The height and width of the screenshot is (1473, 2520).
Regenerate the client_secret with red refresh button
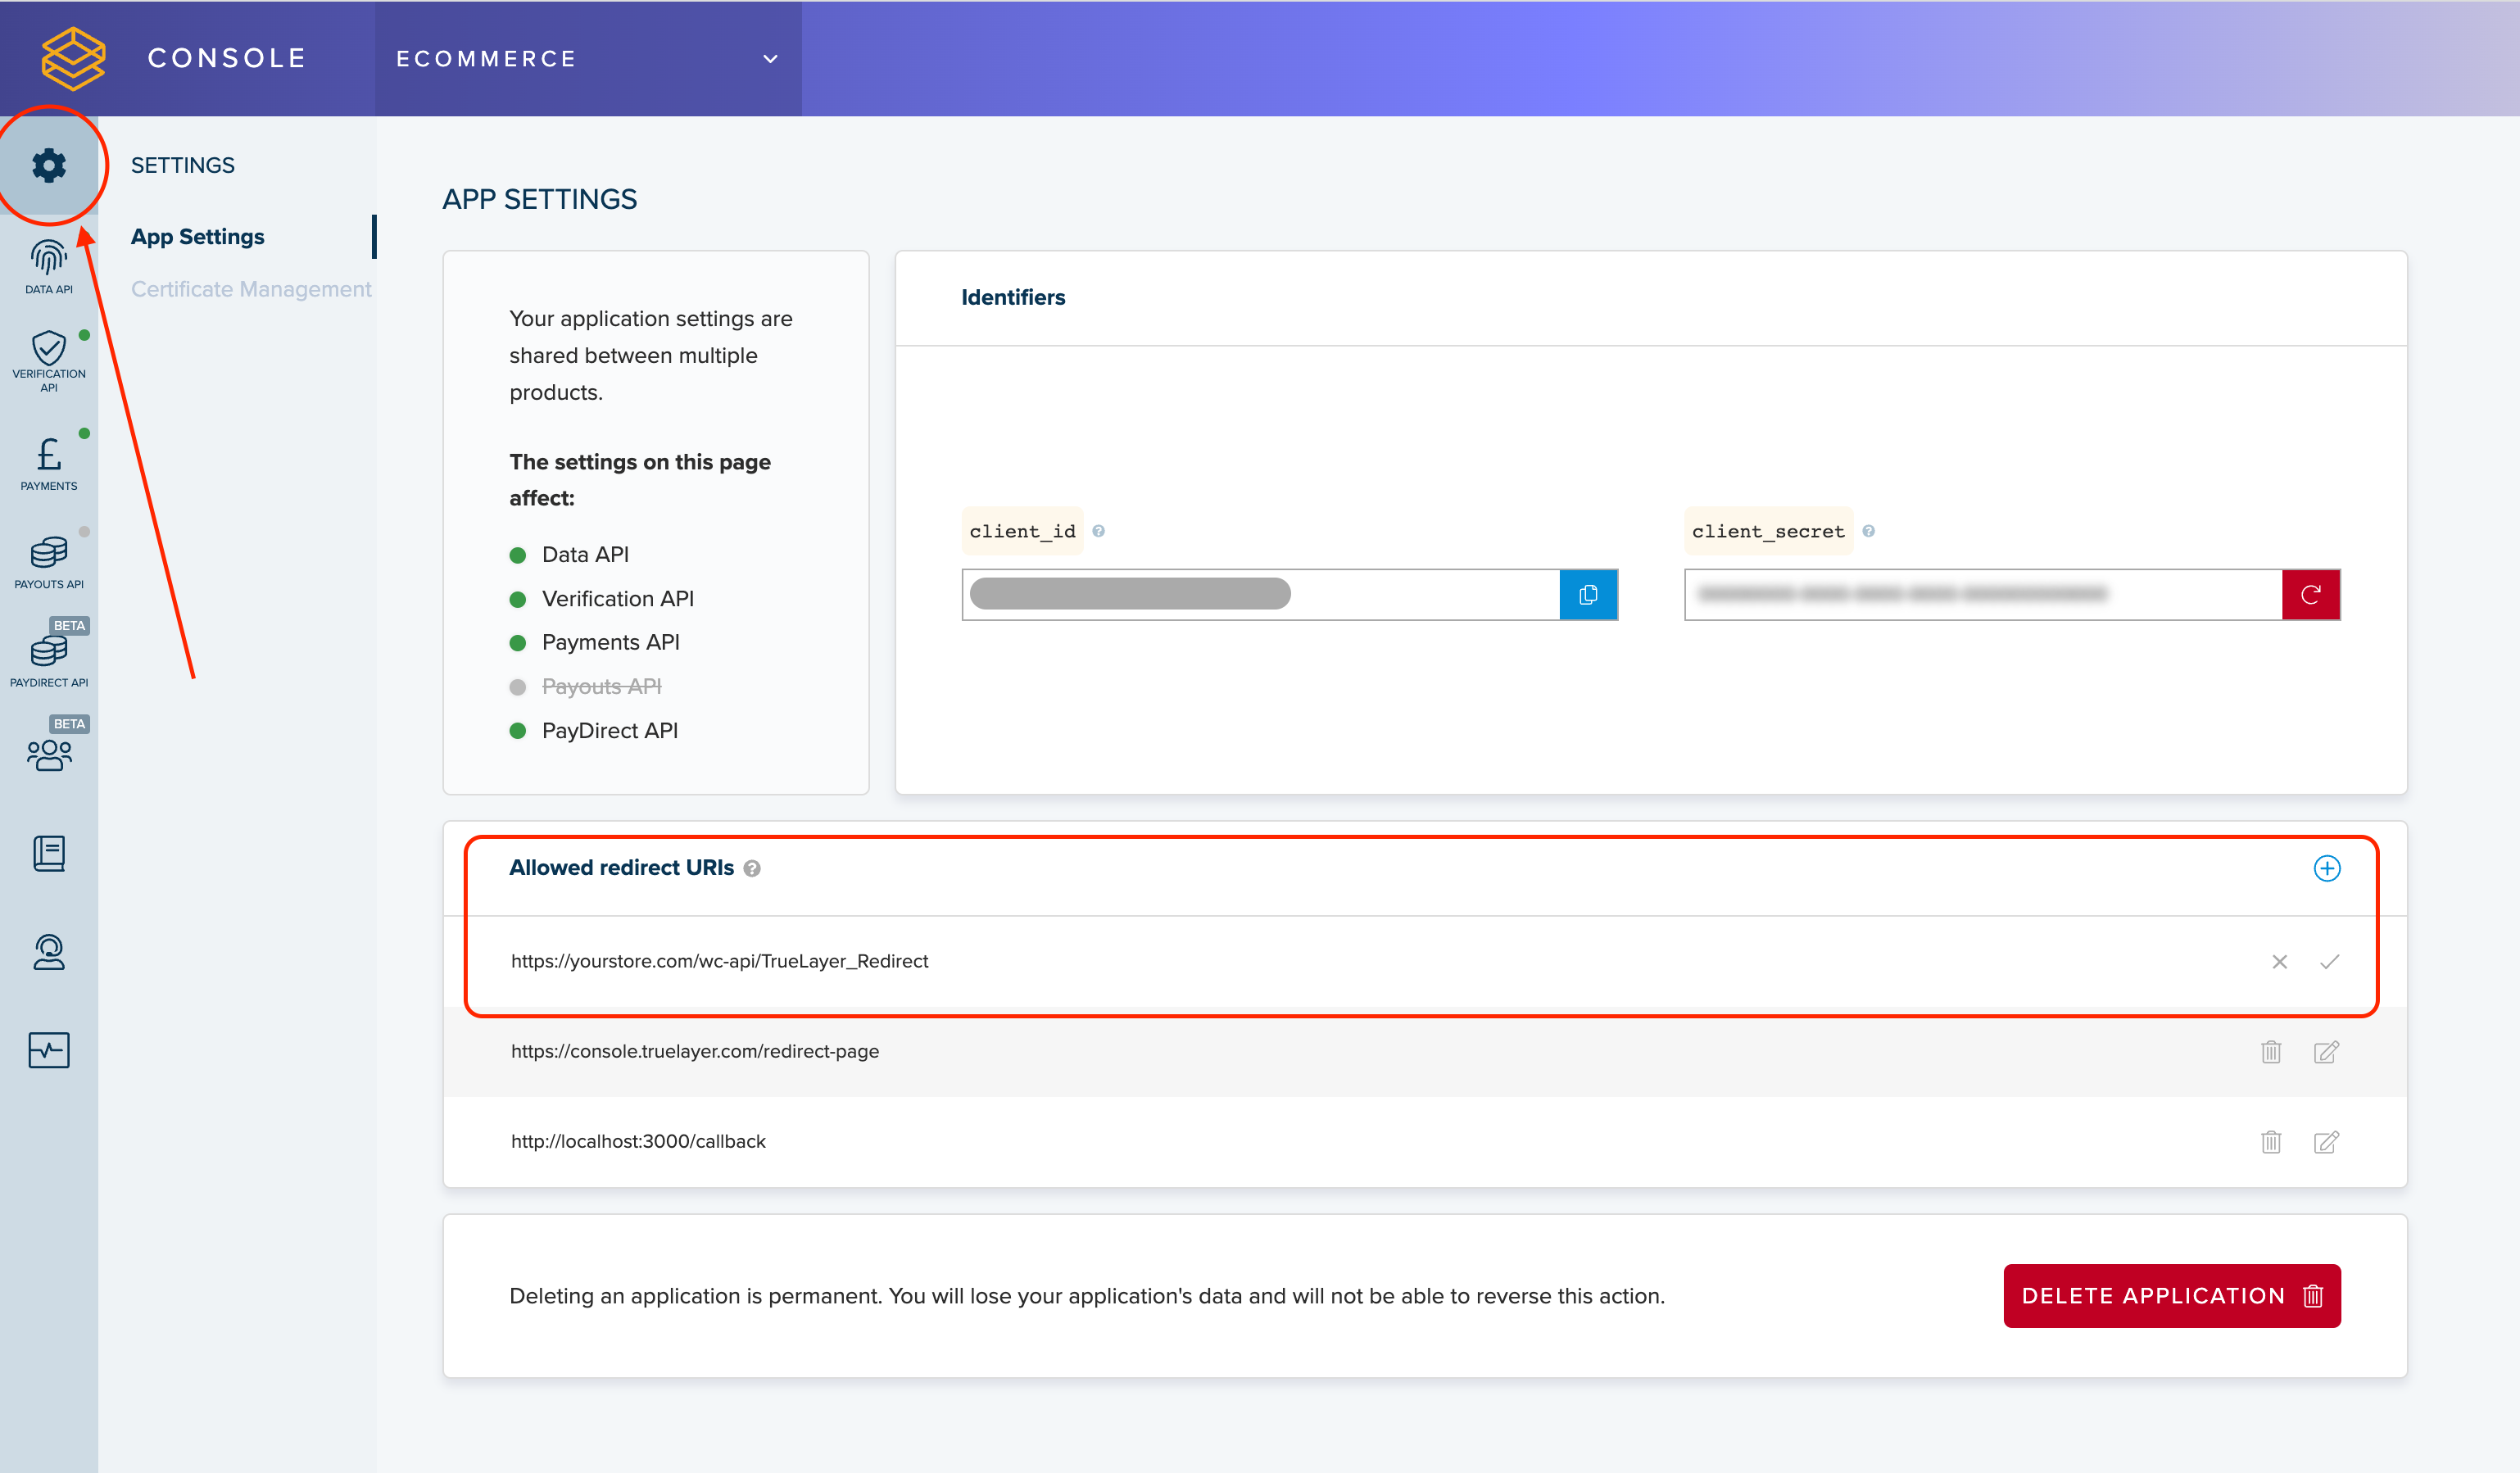[2310, 595]
